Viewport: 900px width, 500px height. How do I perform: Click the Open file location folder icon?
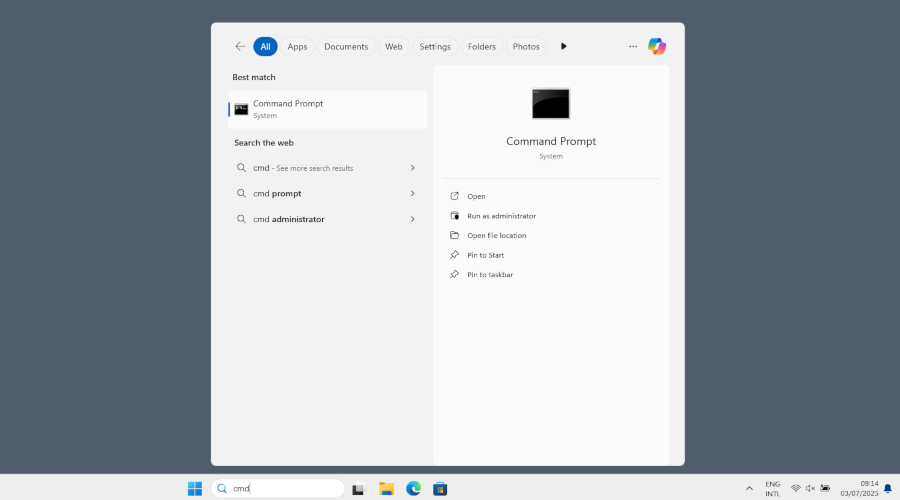455,235
